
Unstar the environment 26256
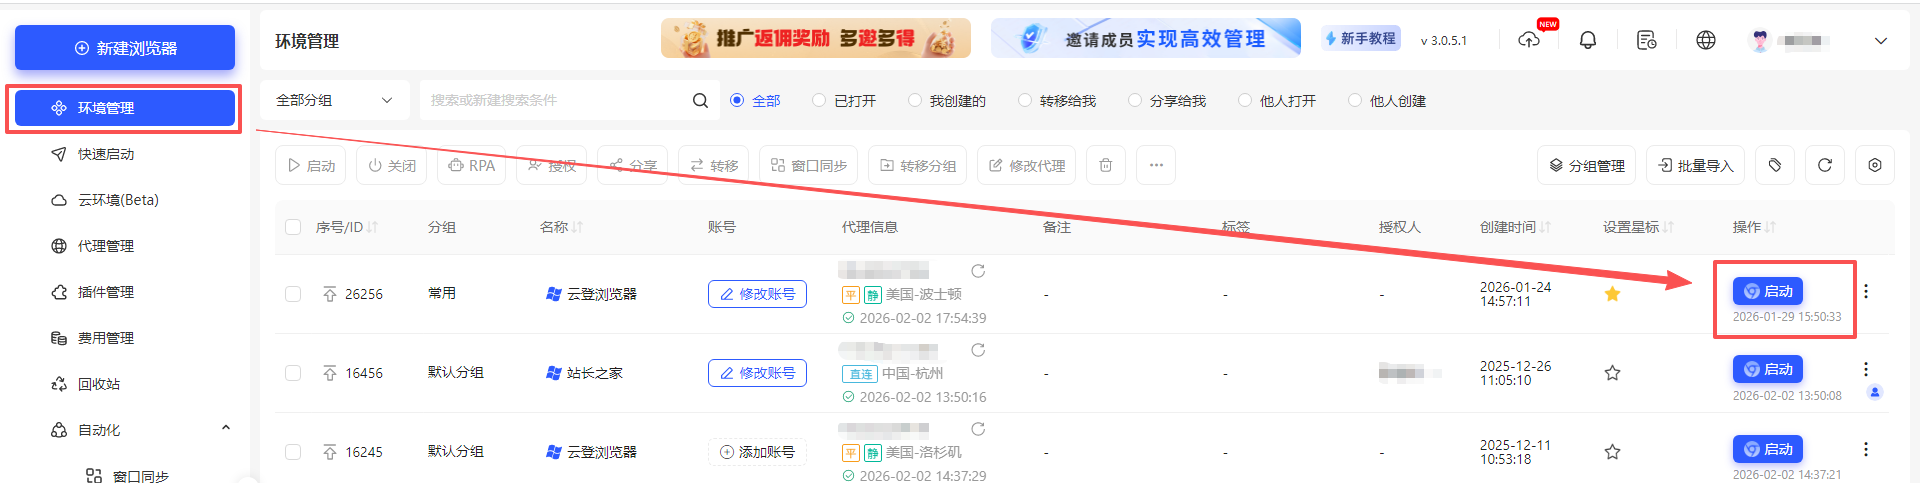point(1612,294)
